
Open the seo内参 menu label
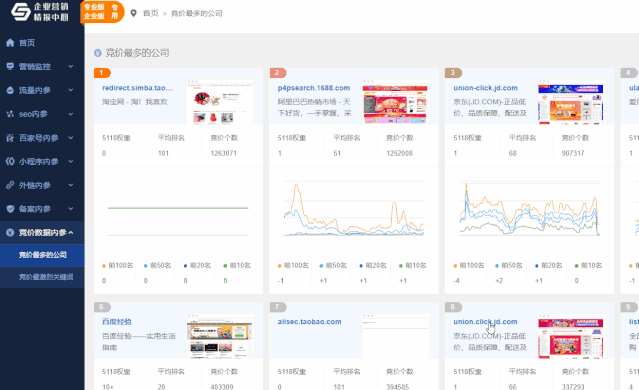[x=33, y=114]
